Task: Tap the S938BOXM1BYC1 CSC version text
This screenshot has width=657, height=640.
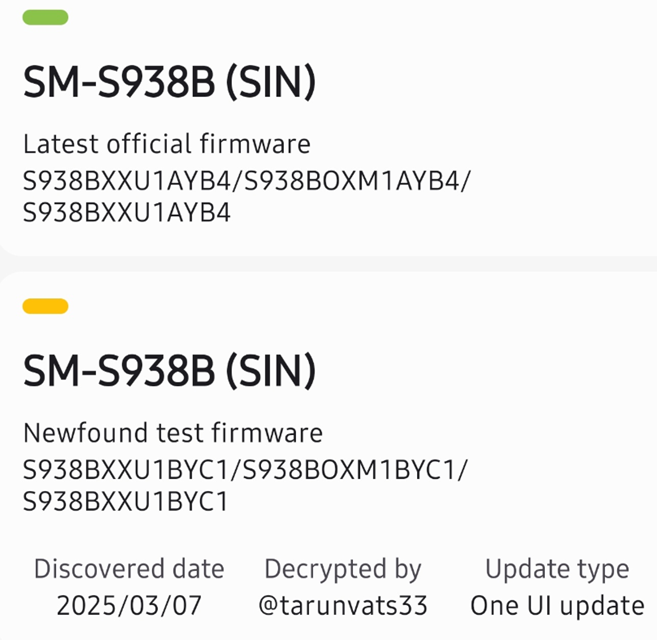Action: point(357,469)
